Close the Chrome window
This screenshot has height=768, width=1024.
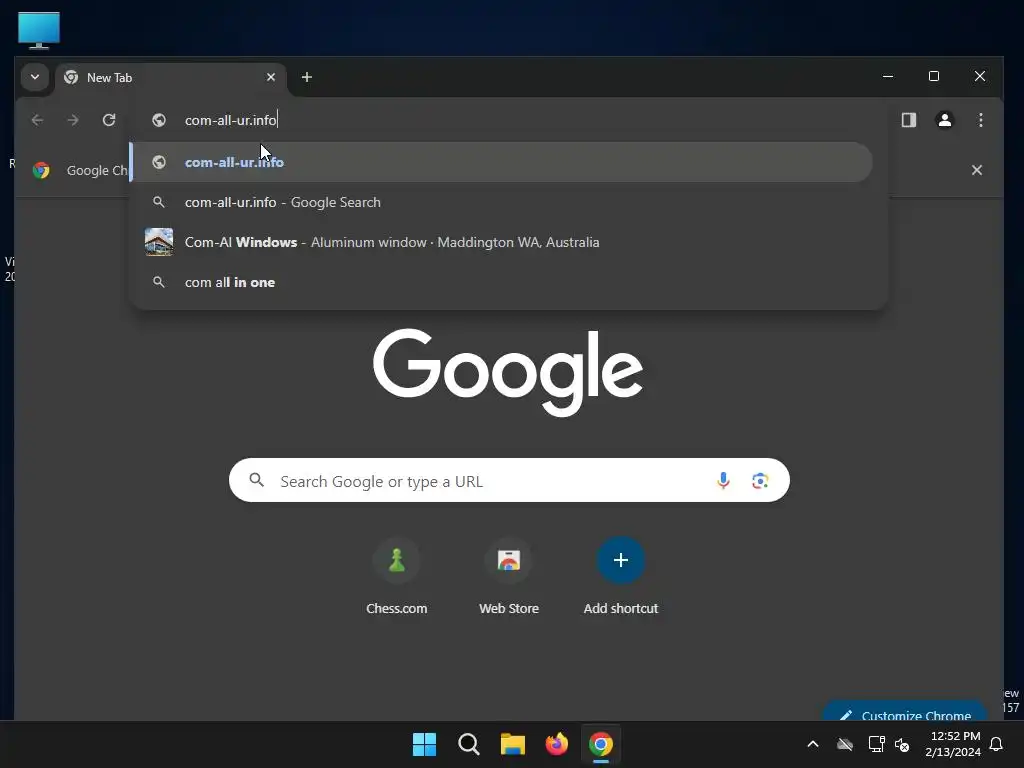(980, 76)
